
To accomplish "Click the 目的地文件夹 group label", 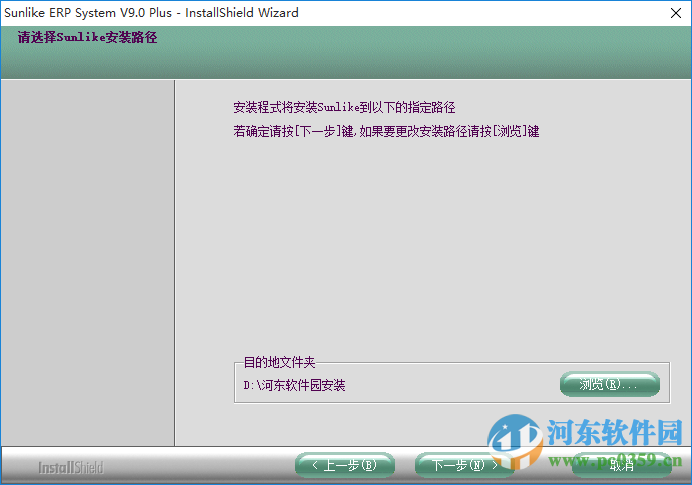I will click(x=279, y=362).
